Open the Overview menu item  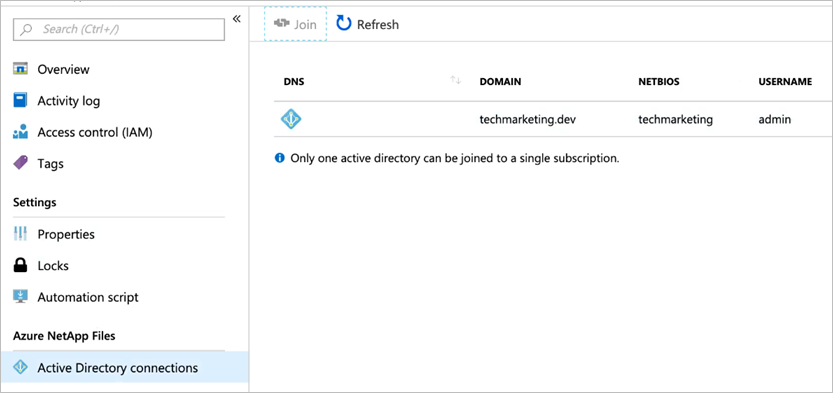tap(63, 70)
